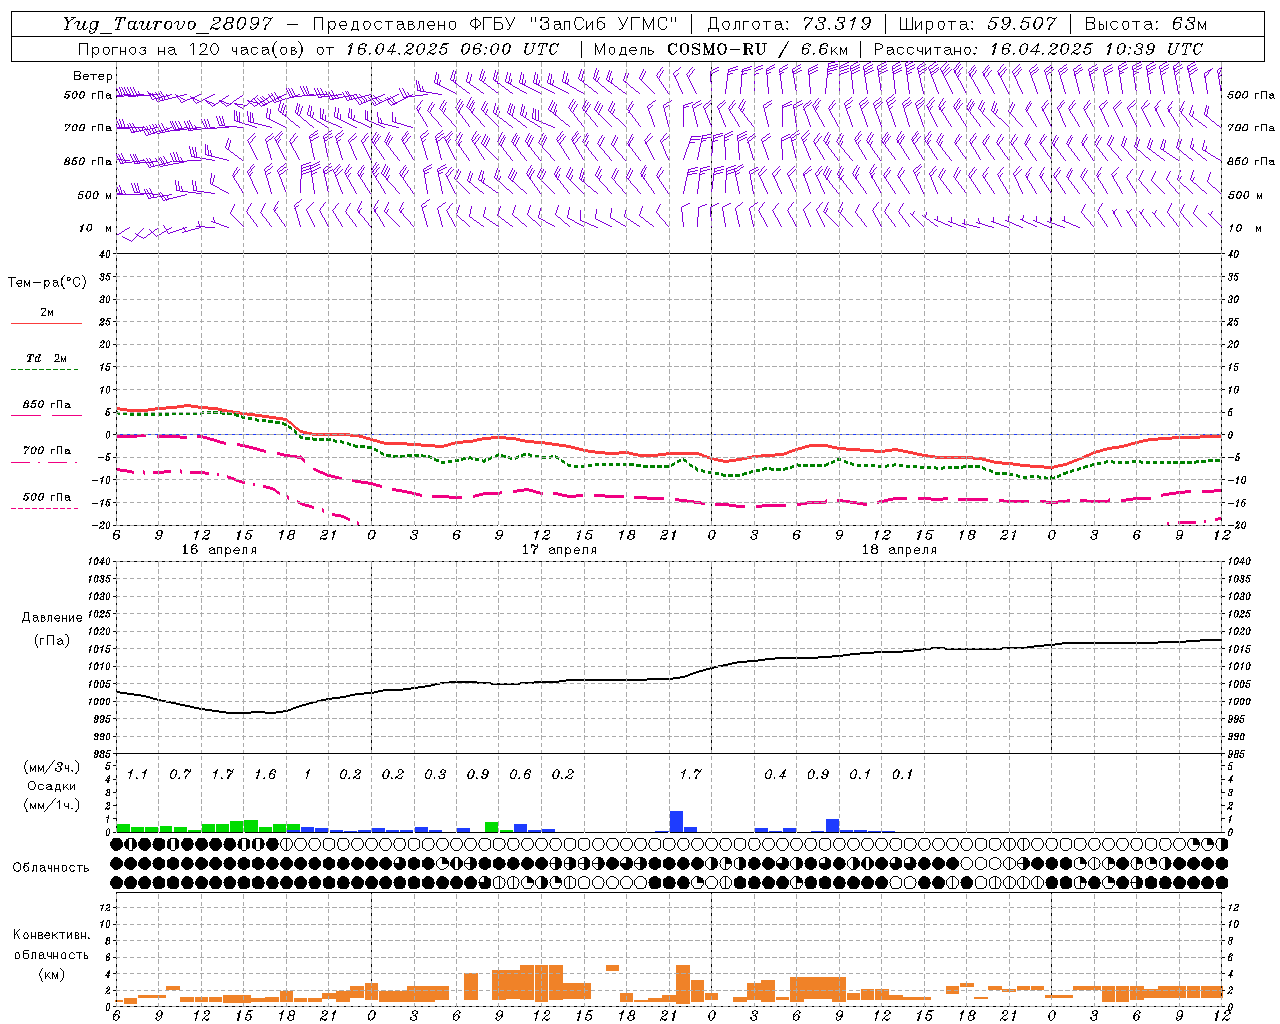
Task: Click the pink dashed 700 гПа temperature legend line
Action: tap(44, 462)
